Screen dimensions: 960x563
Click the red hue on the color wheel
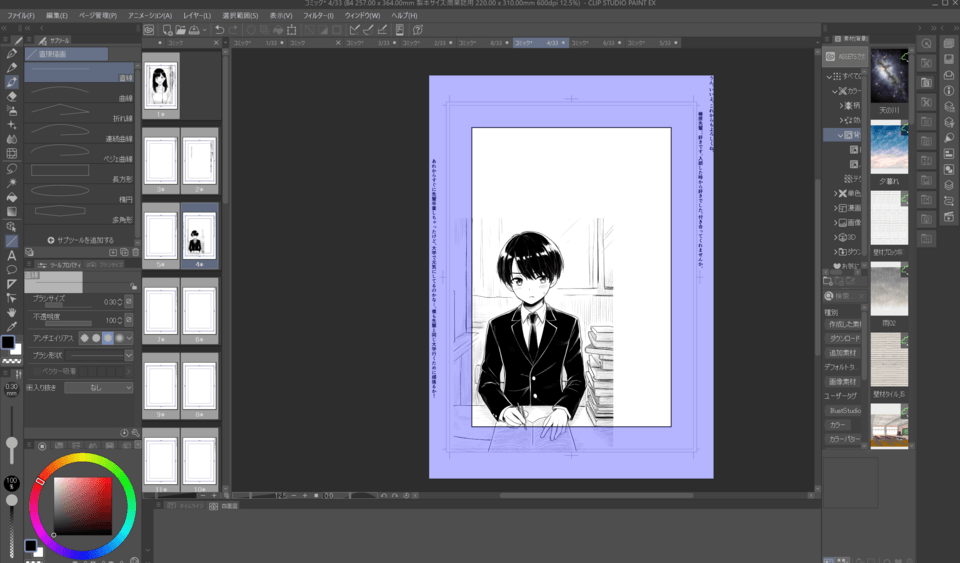tap(40, 481)
